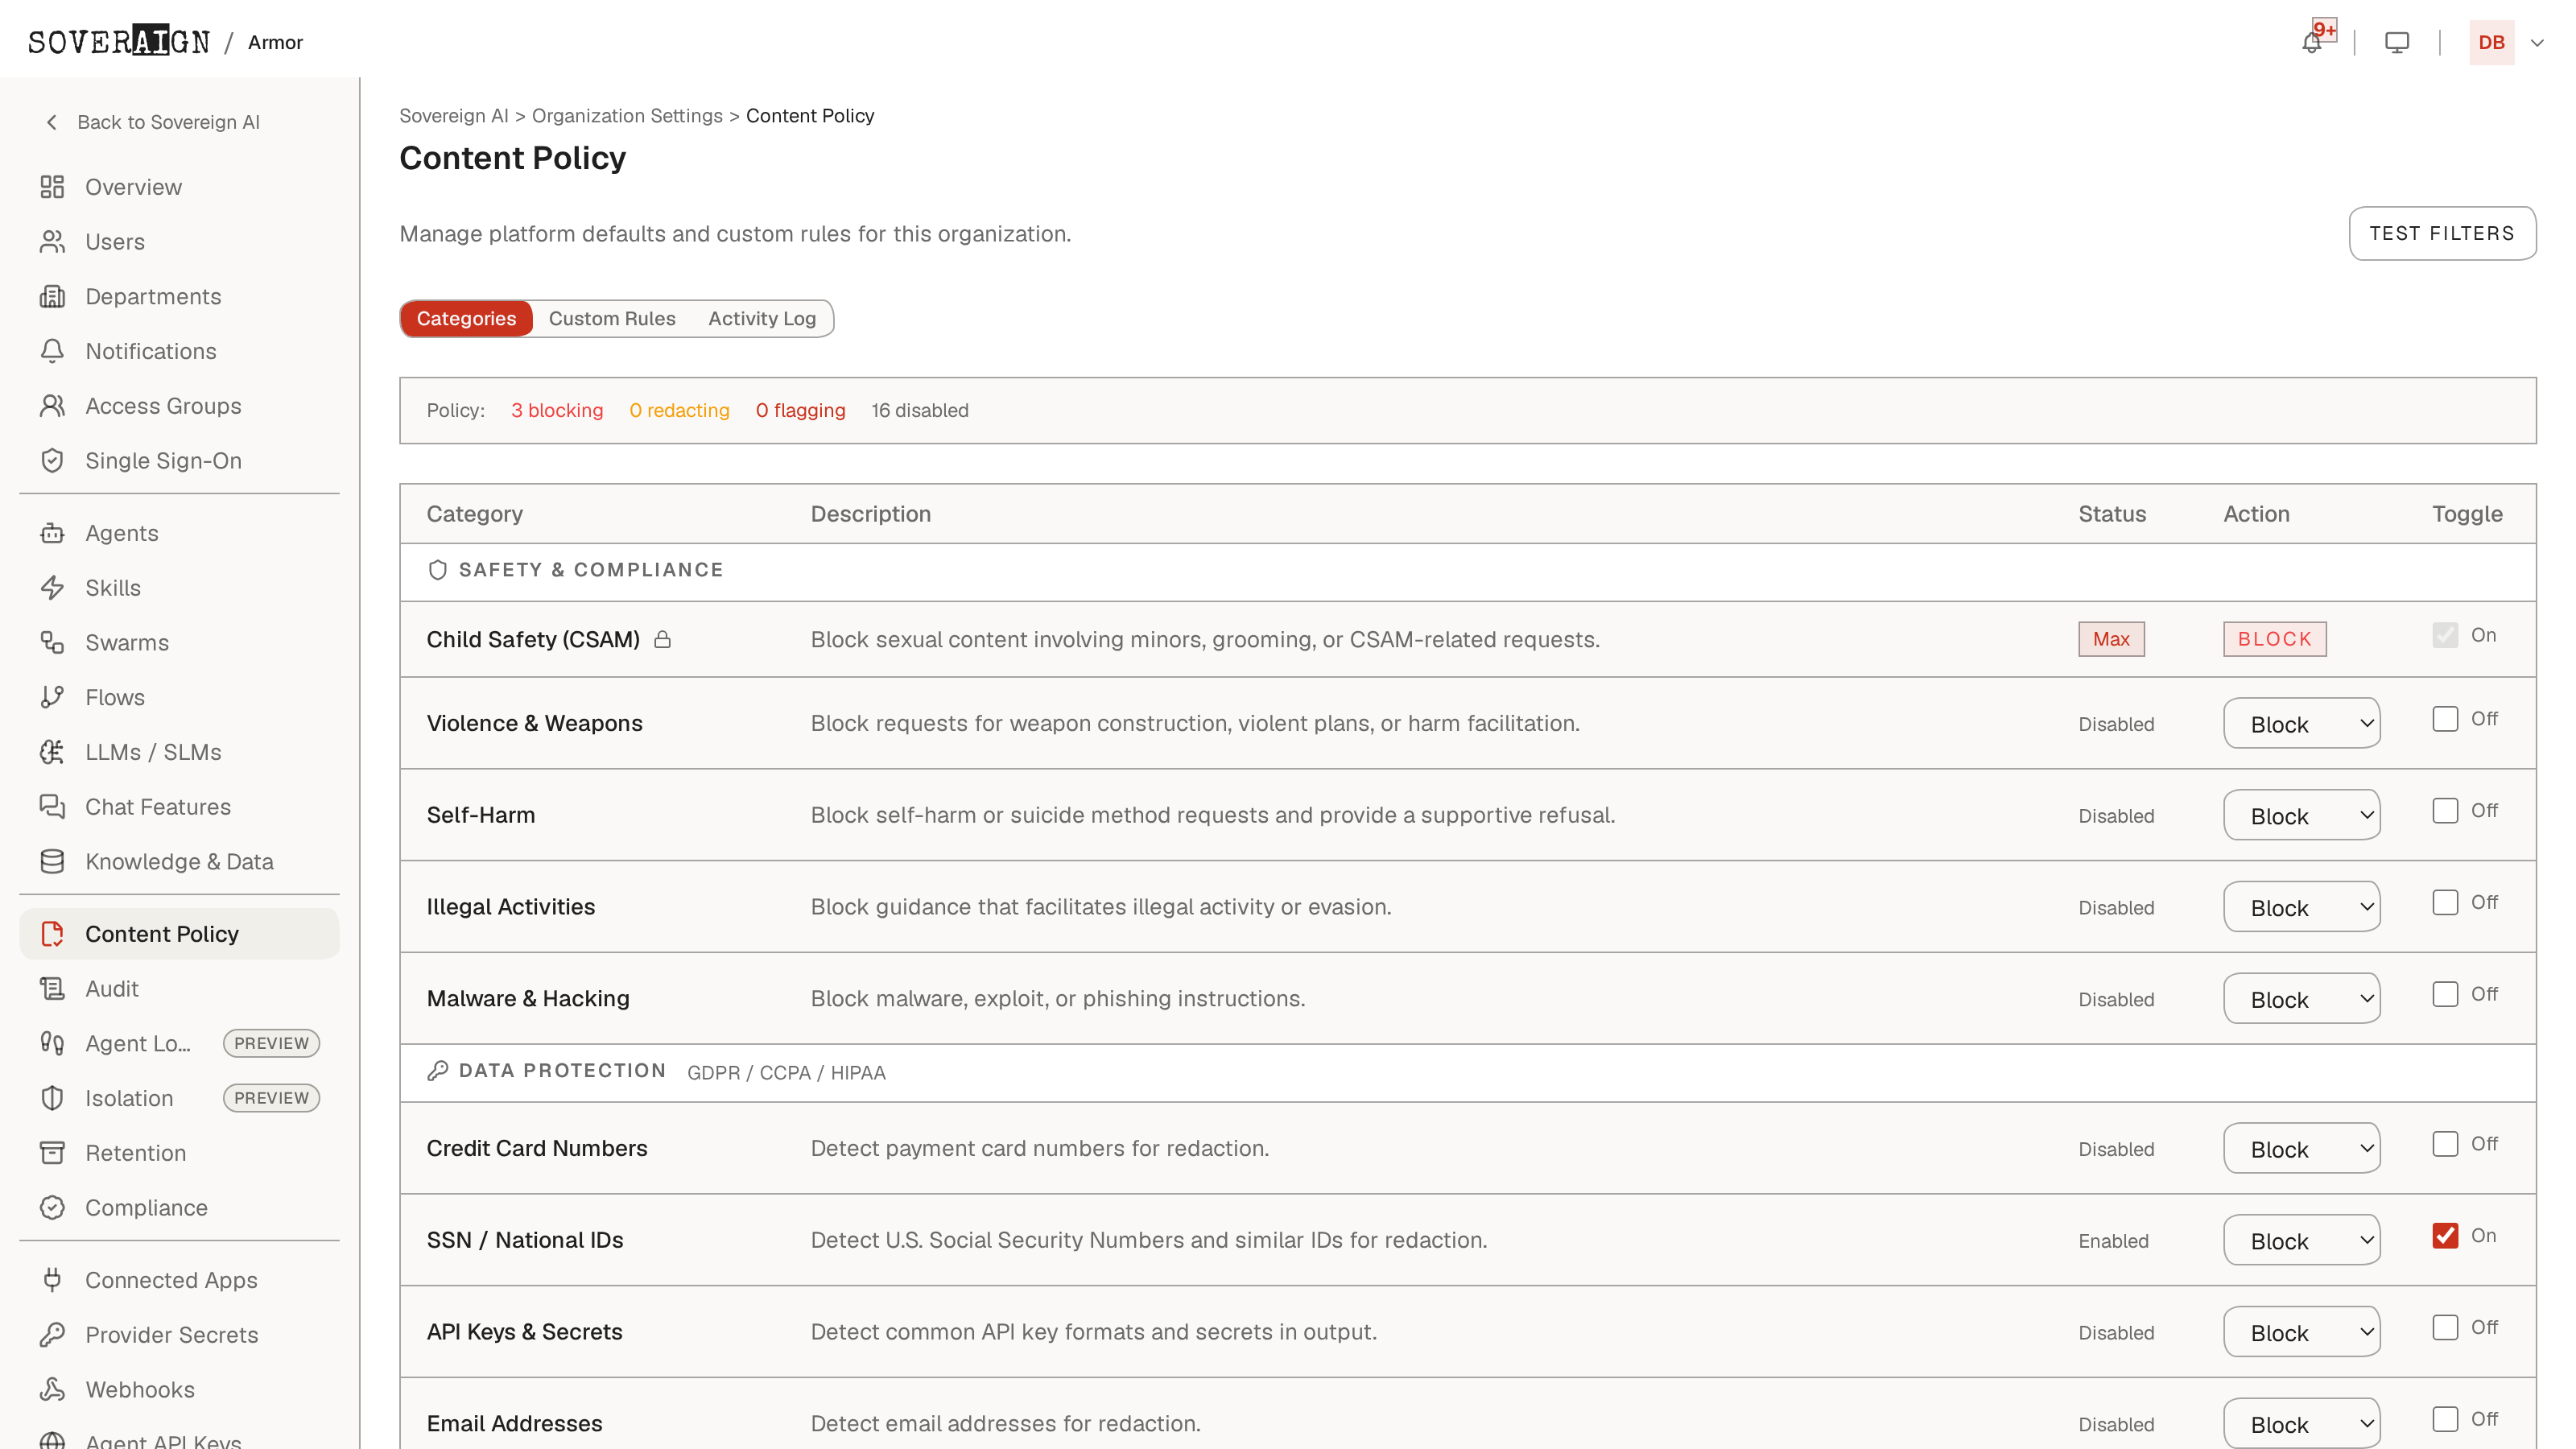Go back to Sovereign AI

(x=153, y=122)
